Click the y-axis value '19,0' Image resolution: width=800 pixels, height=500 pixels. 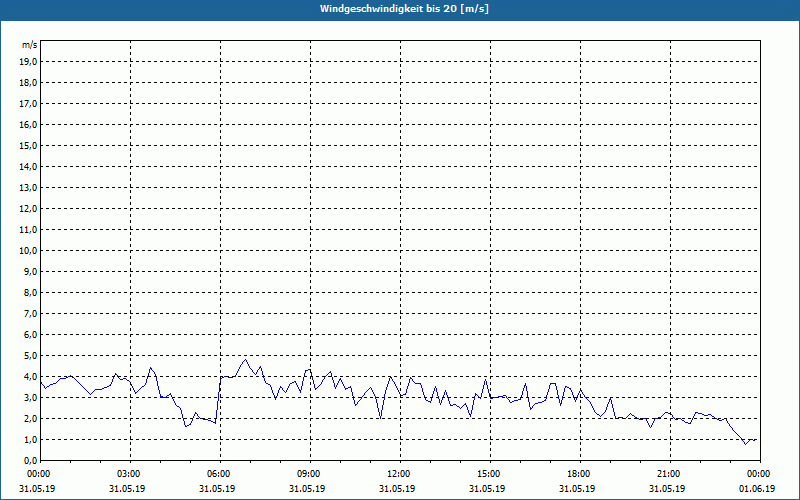(x=28, y=62)
